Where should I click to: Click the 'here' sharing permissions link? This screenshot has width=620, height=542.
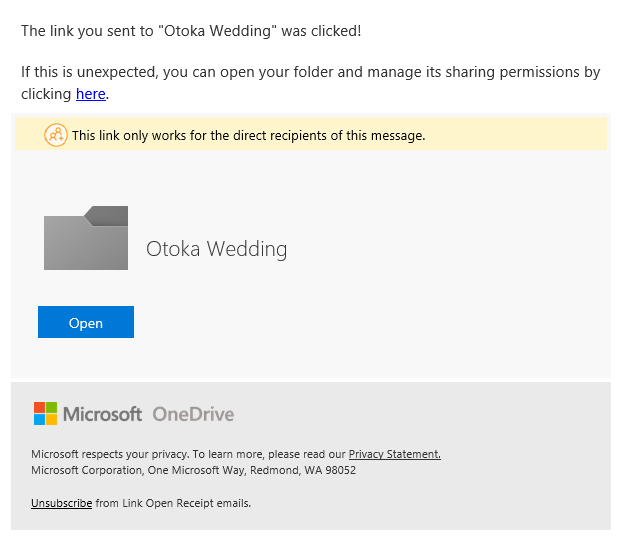pos(91,94)
